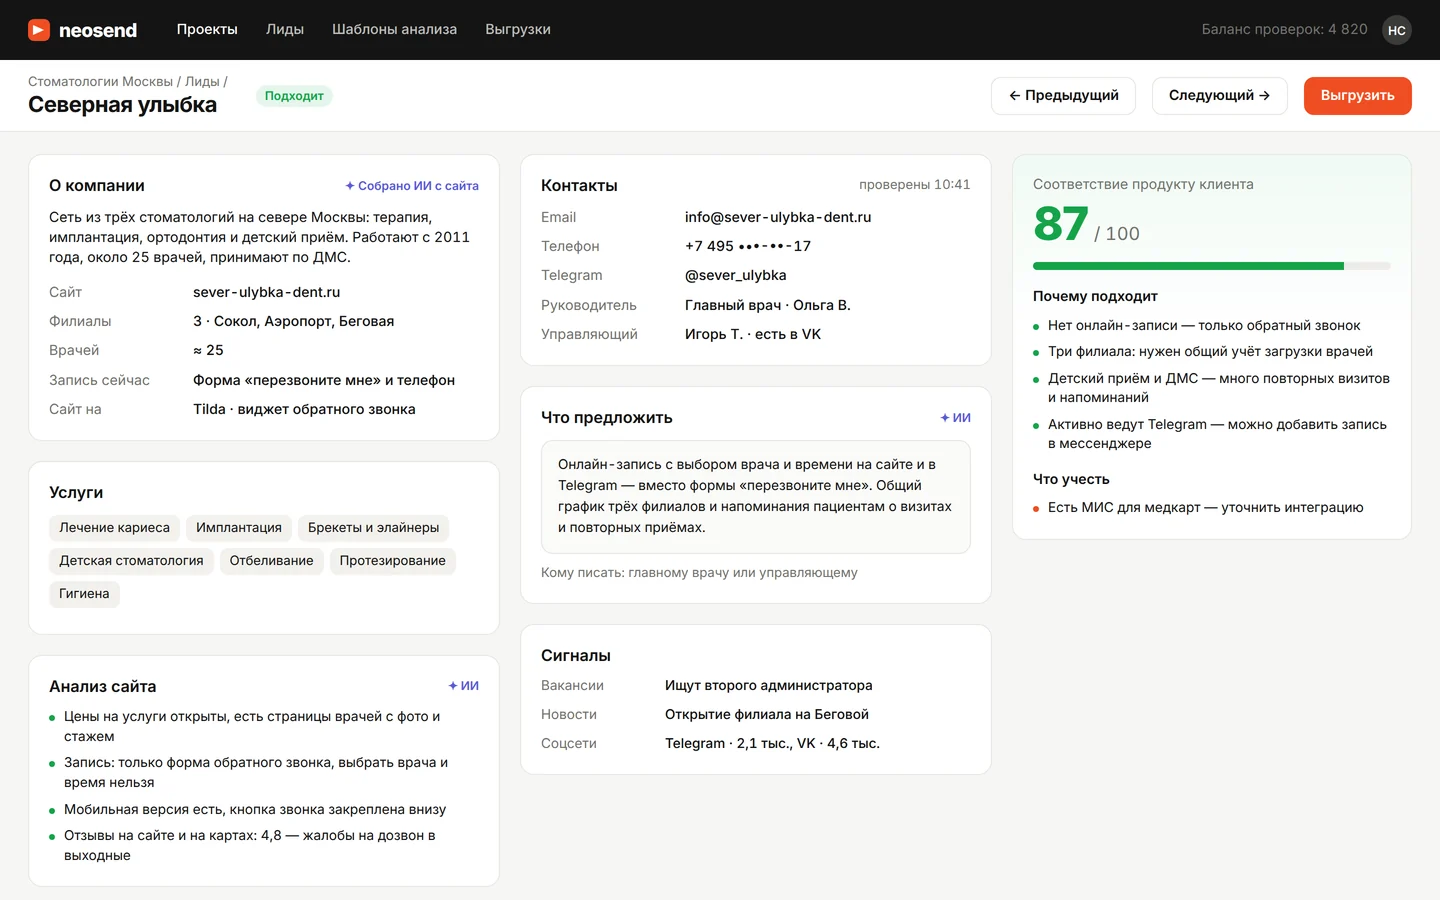Click the email info@sever-ulybka-dent.ru

click(778, 217)
